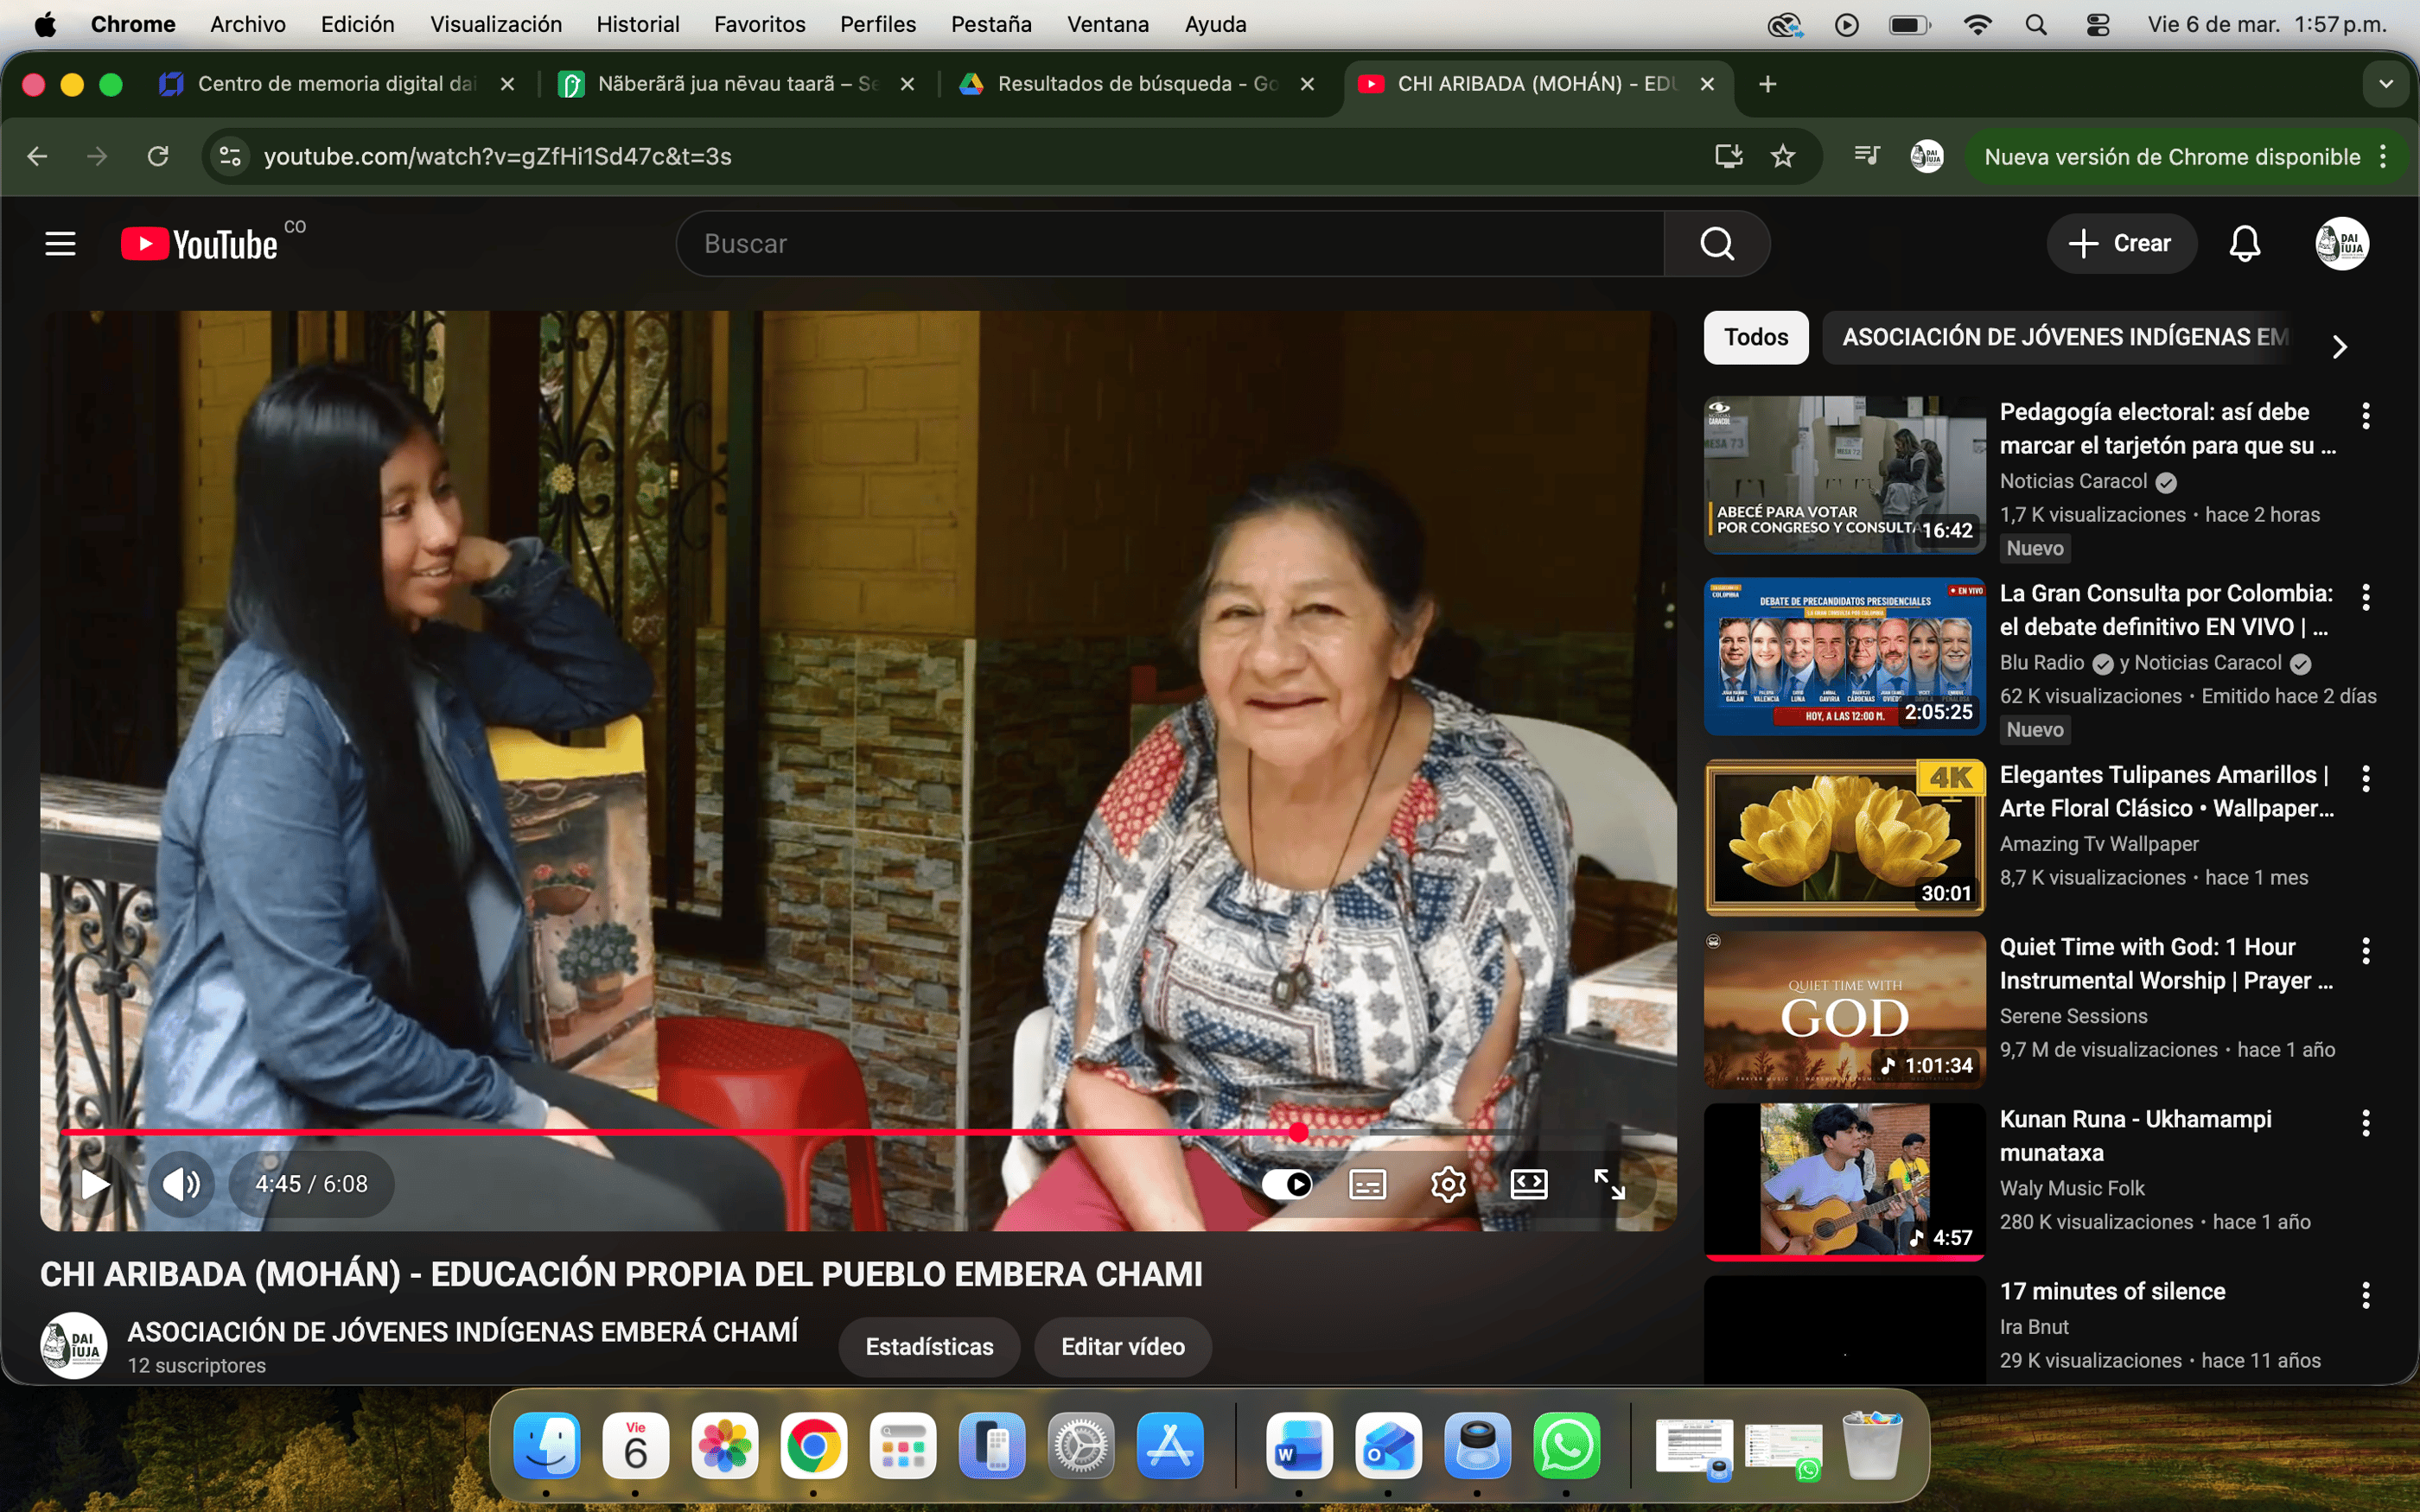
Task: Open options menu for Pedagogía electoral video
Action: [x=2366, y=416]
